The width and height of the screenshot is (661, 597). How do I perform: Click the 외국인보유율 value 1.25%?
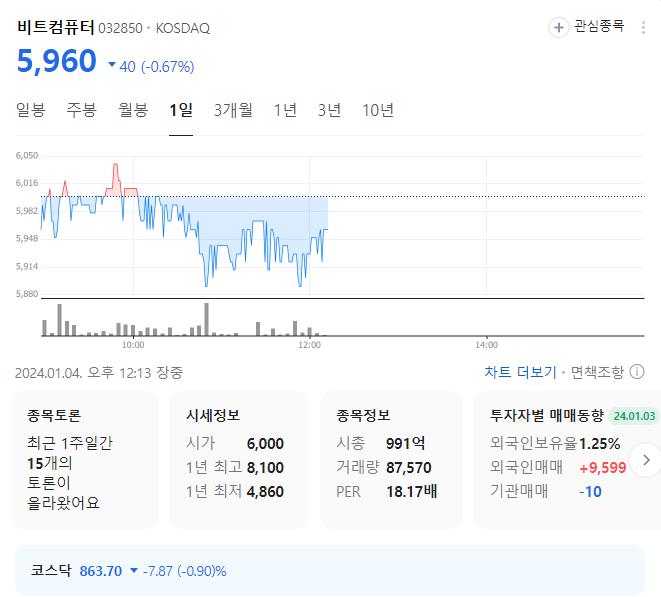(x=599, y=444)
